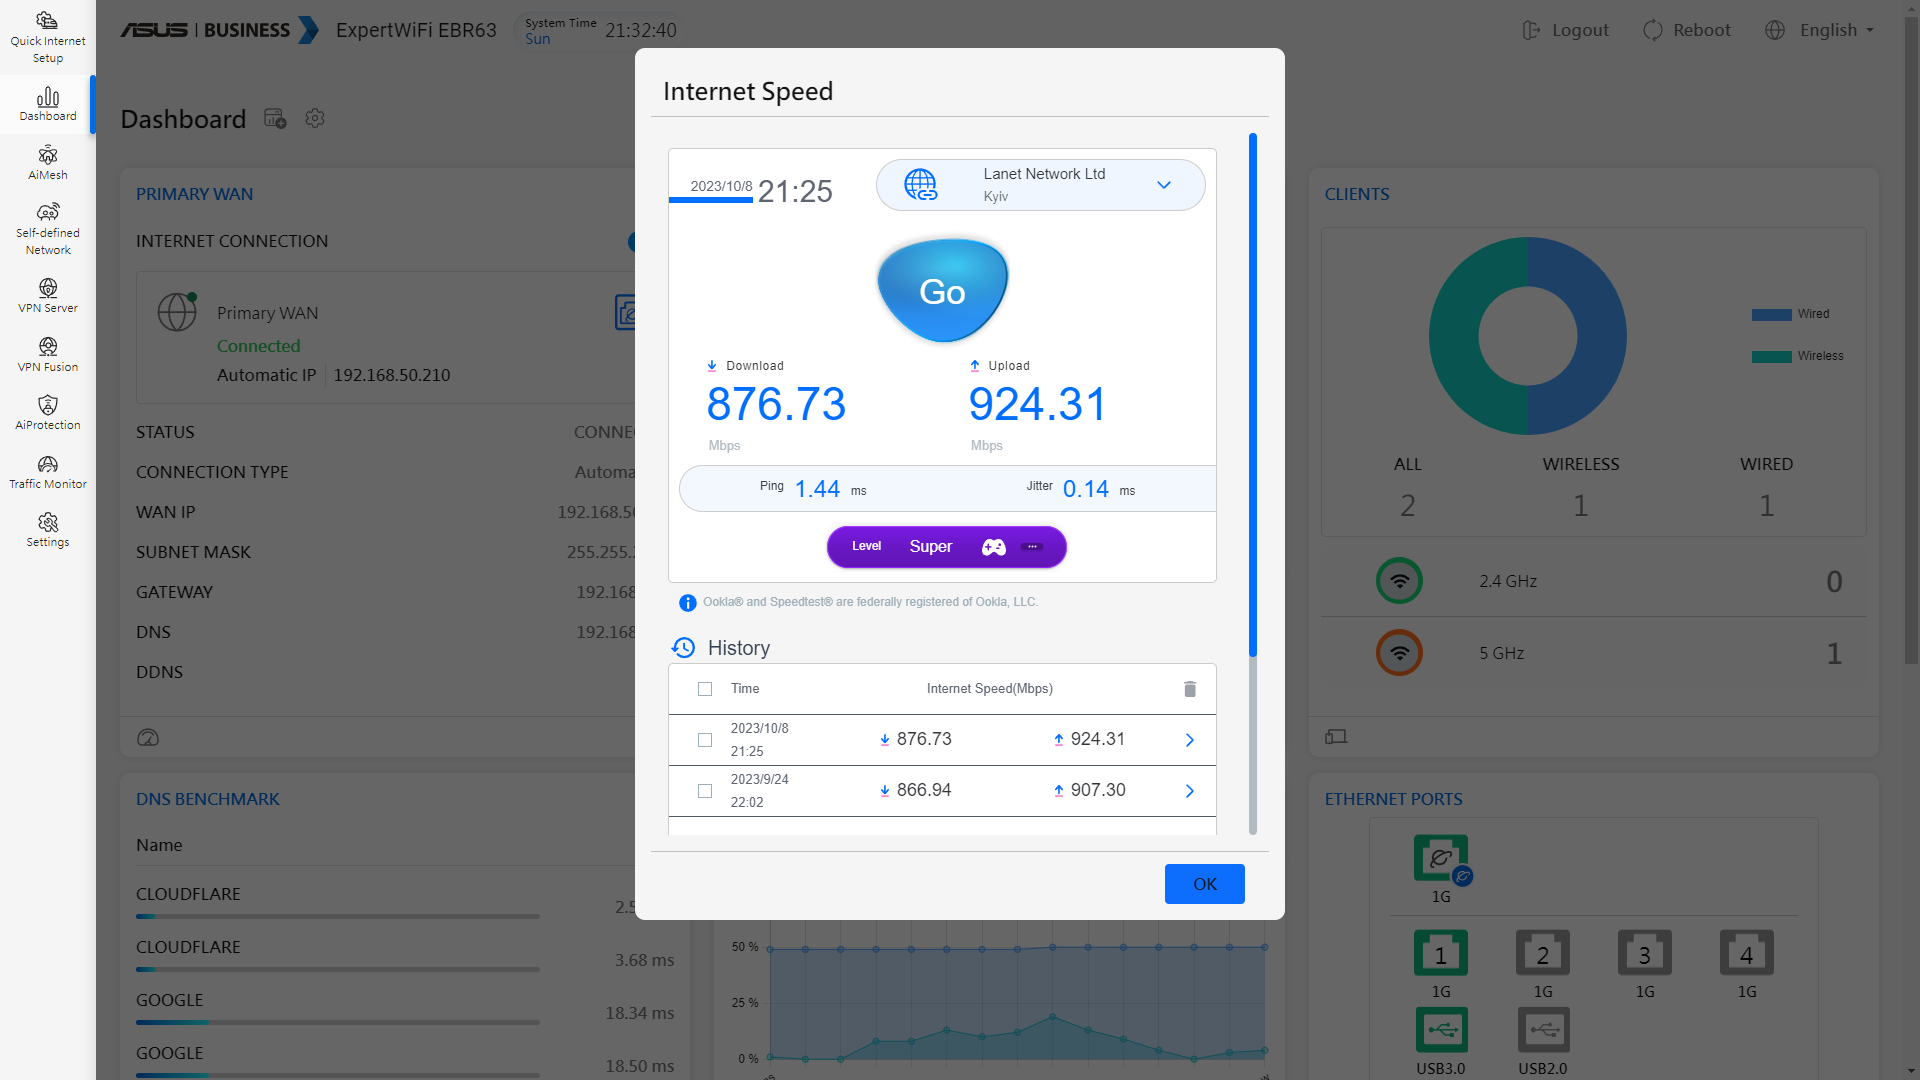
Task: Open AiMesh from the sidebar
Action: click(47, 162)
